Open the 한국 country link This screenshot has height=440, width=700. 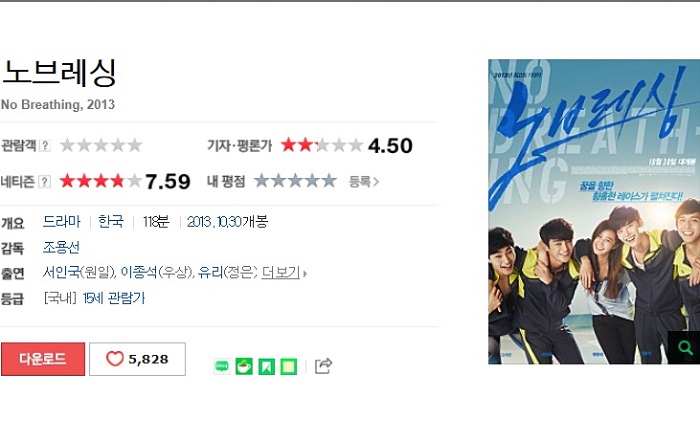click(x=111, y=221)
